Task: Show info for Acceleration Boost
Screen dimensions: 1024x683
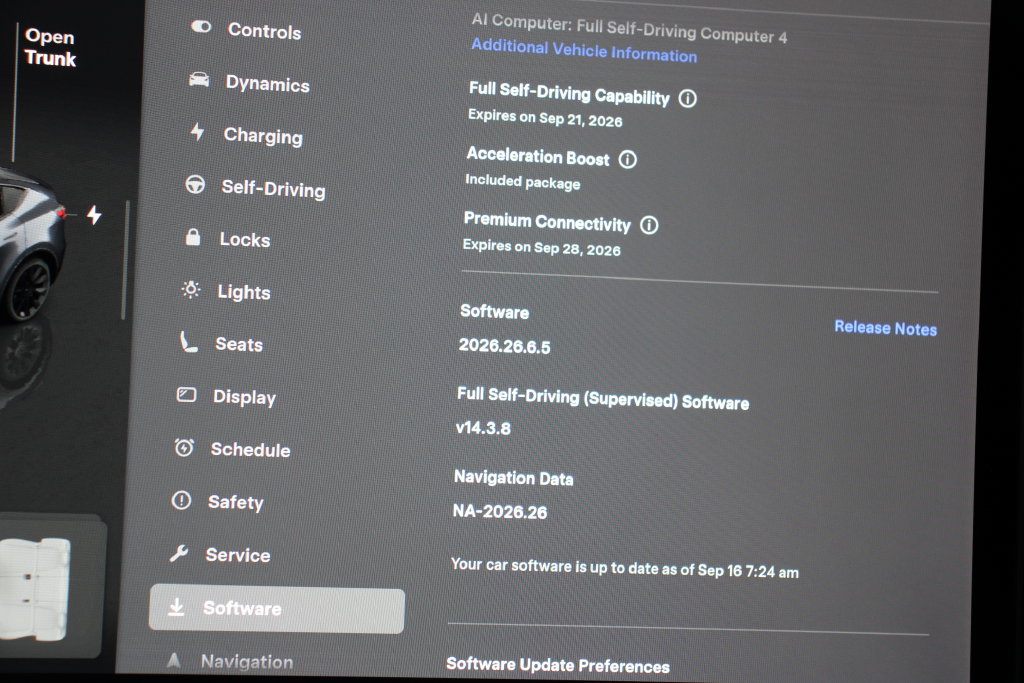Action: click(628, 159)
